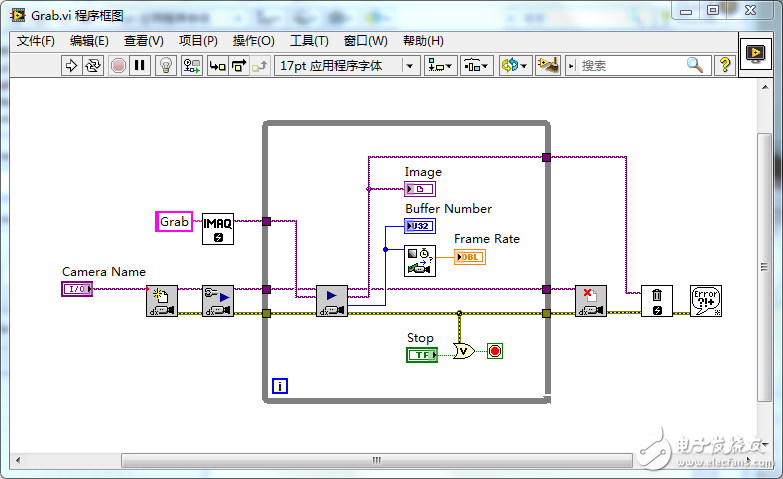Open Context Help question mark

(725, 65)
